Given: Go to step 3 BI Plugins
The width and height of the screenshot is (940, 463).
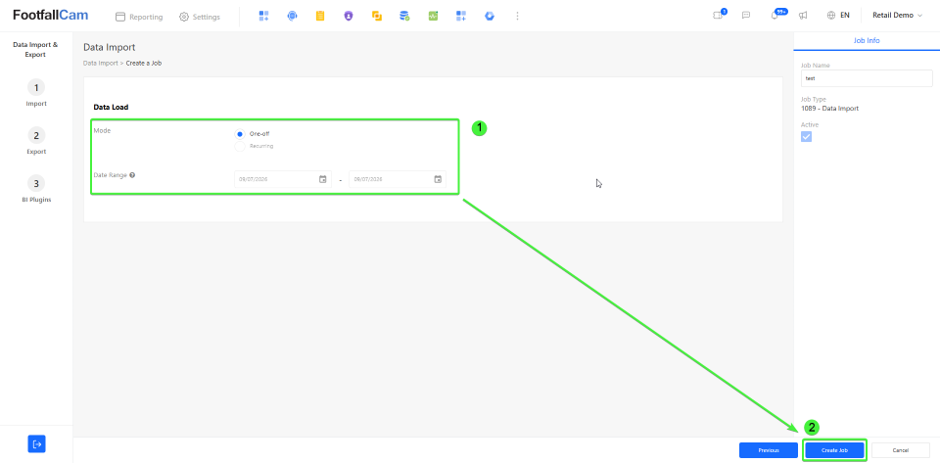Looking at the screenshot, I should tap(36, 189).
